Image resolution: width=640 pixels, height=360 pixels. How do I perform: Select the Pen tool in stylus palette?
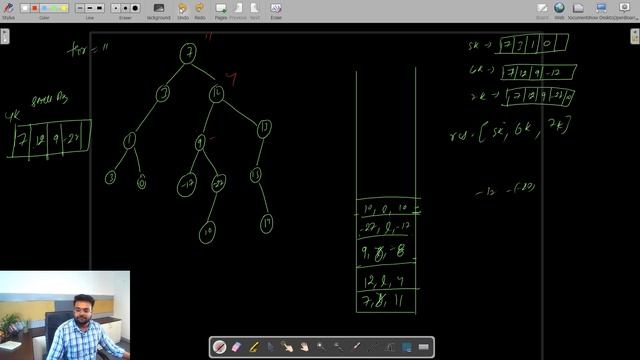(220, 347)
